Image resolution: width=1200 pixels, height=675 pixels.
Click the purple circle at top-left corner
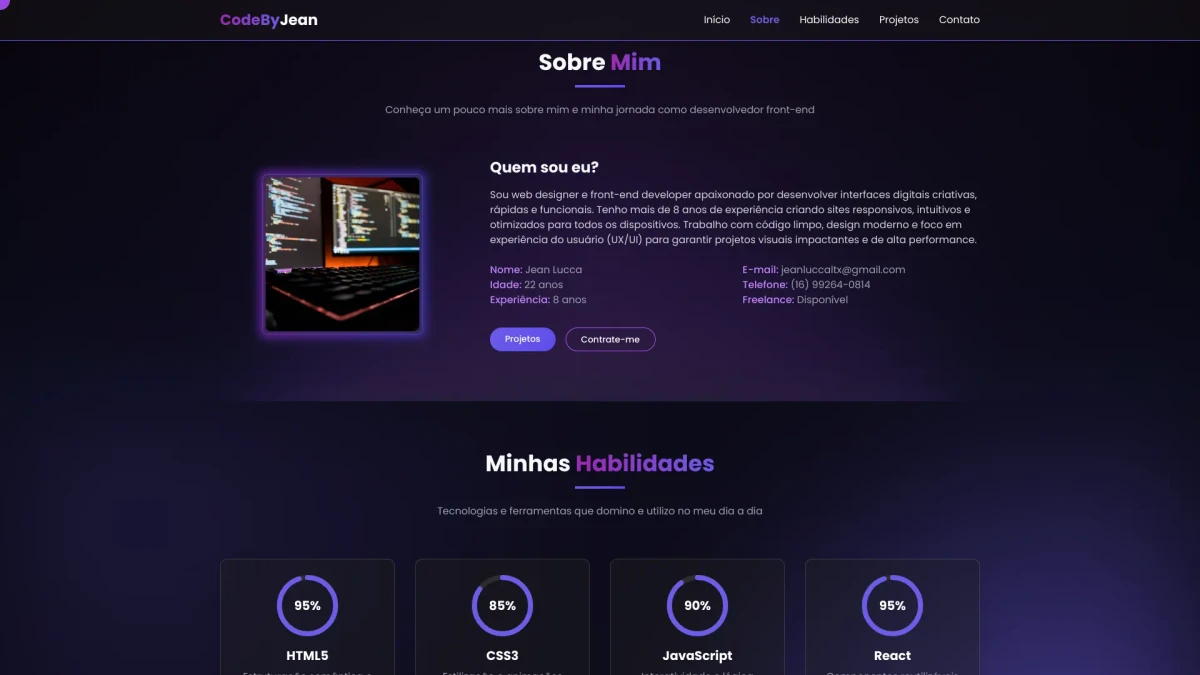pos(2,2)
